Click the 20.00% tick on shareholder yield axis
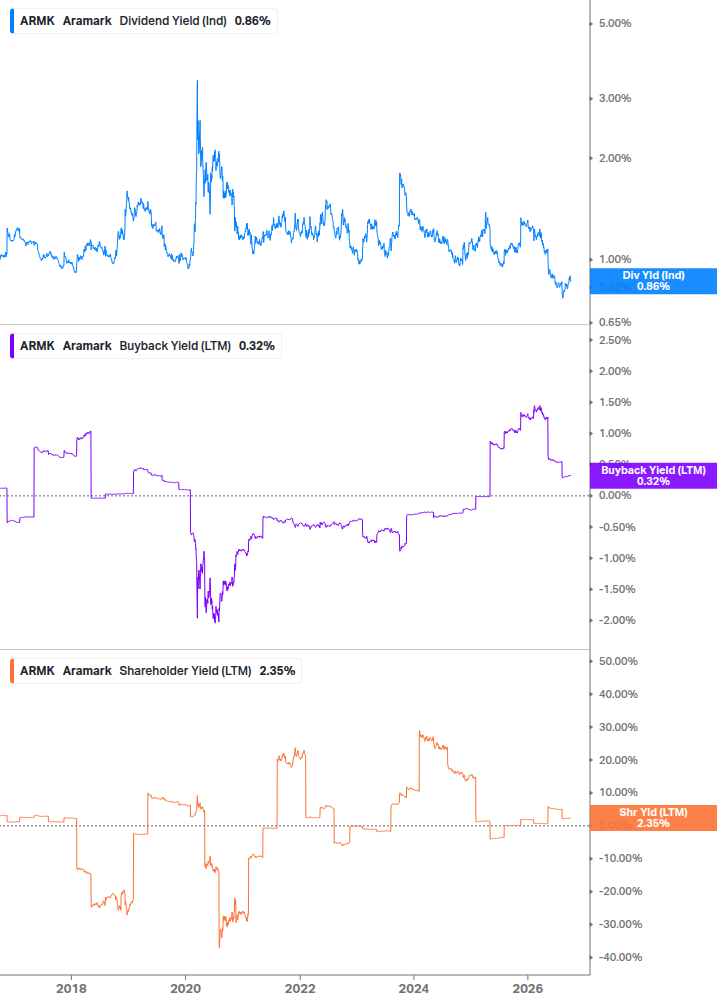 [x=618, y=760]
